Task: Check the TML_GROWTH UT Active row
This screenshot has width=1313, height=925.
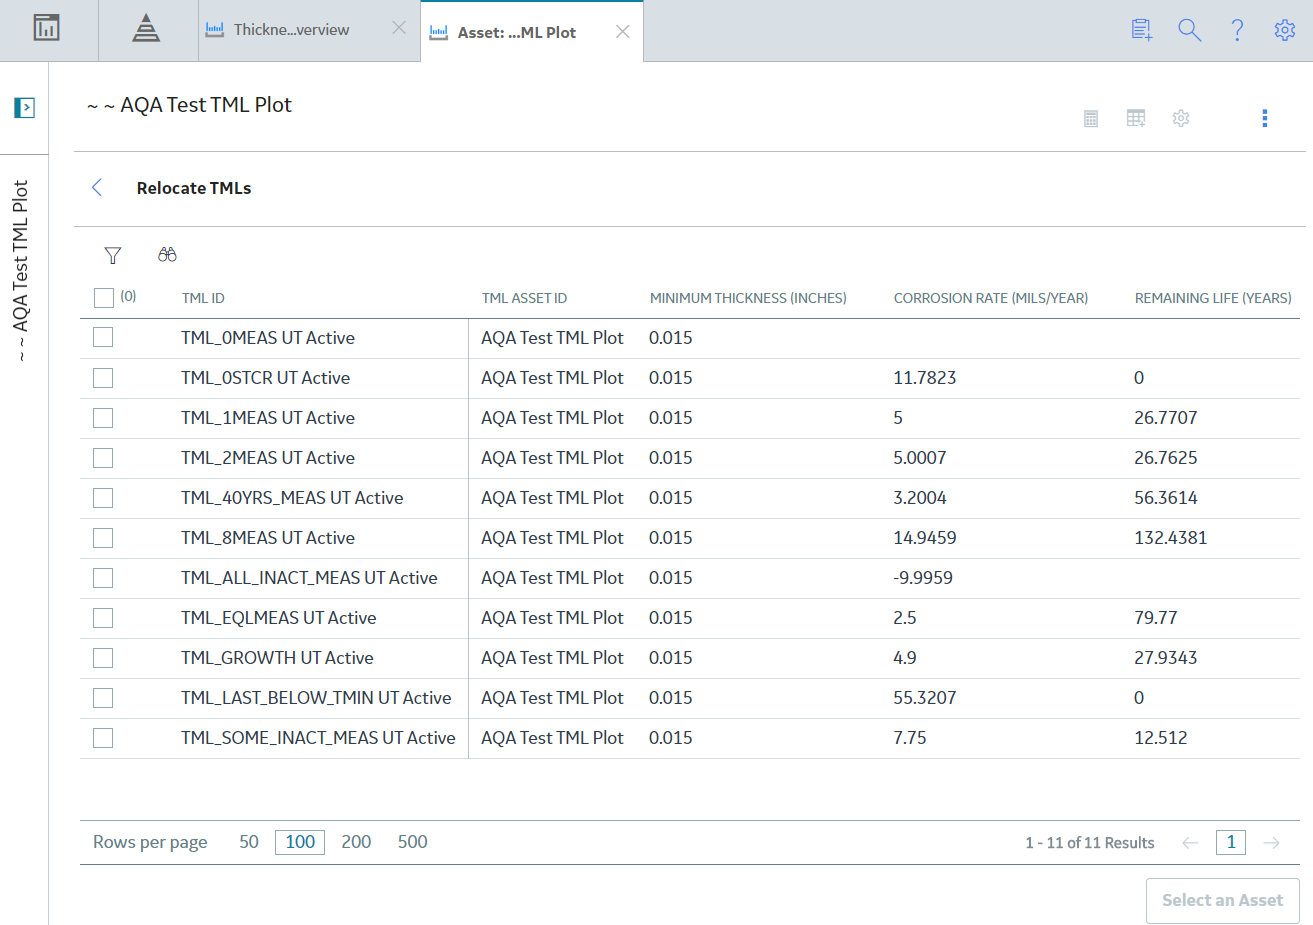Action: click(x=103, y=658)
